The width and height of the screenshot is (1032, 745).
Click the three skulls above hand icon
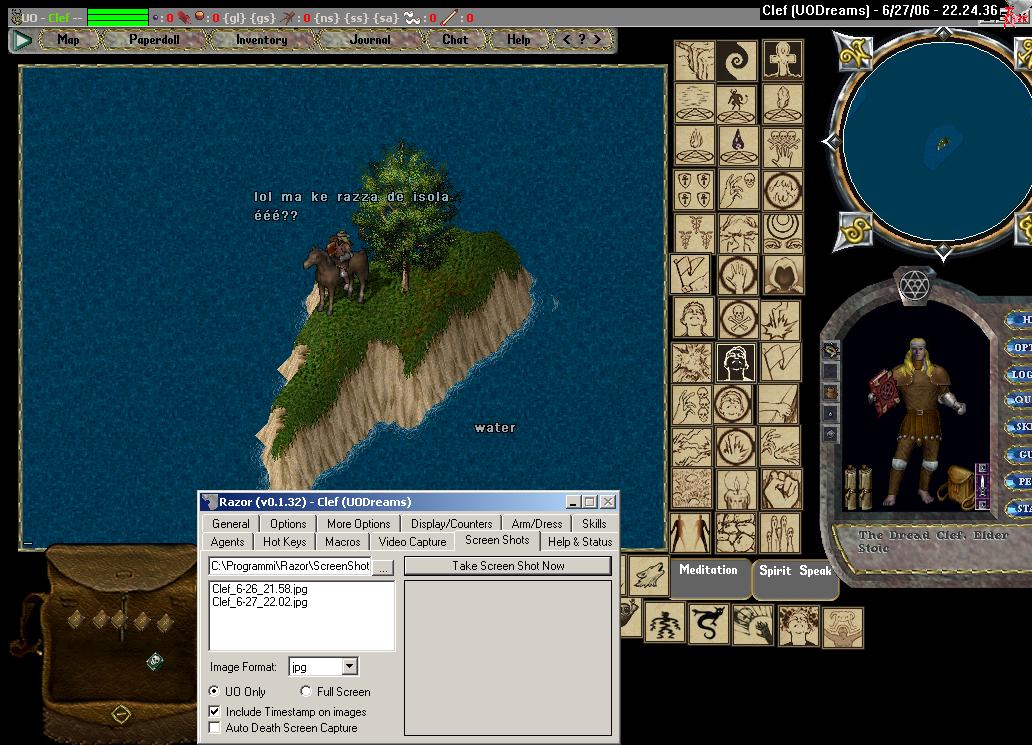(x=783, y=145)
